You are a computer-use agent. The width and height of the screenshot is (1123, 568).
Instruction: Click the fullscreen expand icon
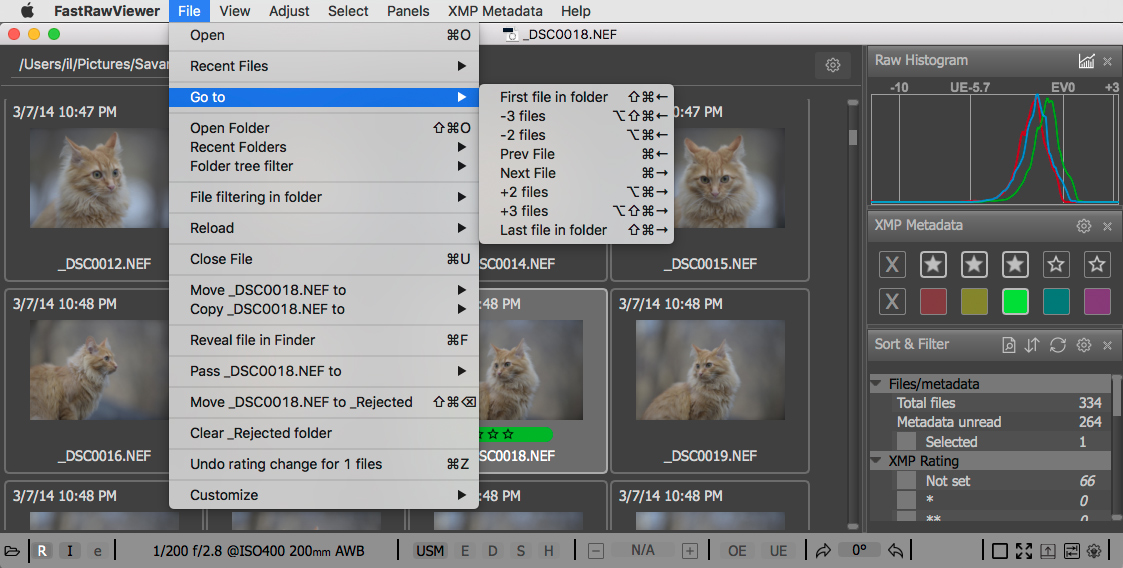1023,551
